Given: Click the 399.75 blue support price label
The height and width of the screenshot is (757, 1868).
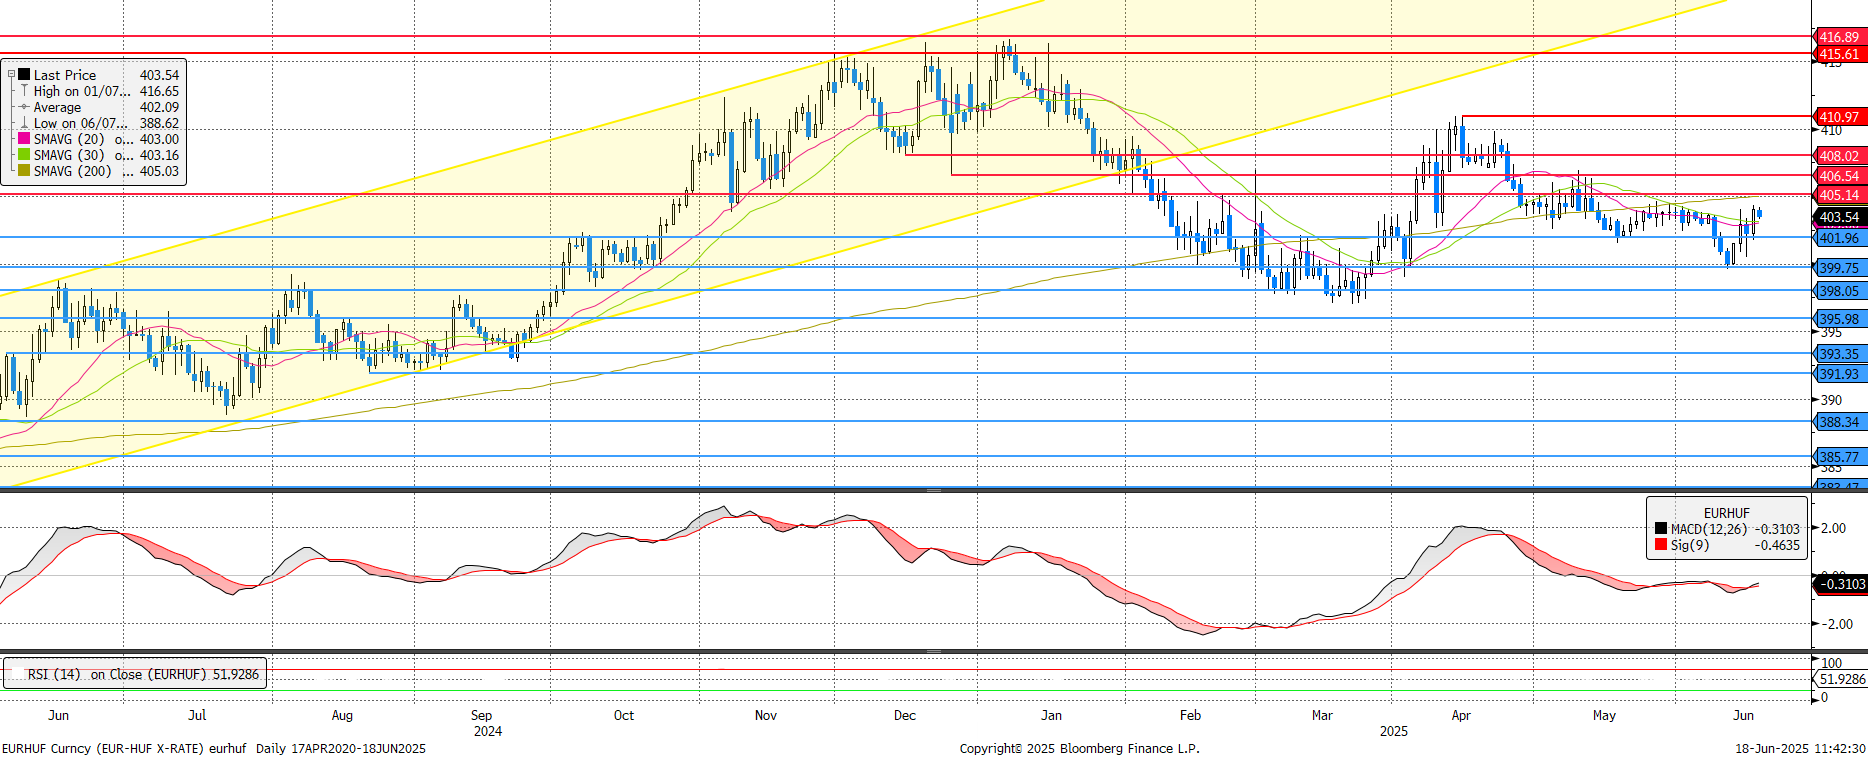Looking at the screenshot, I should click(x=1839, y=268).
